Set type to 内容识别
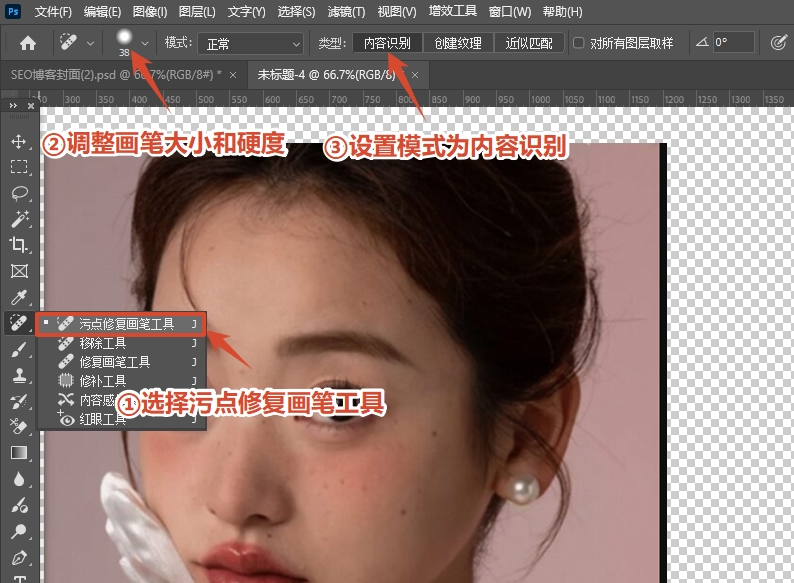 [386, 43]
